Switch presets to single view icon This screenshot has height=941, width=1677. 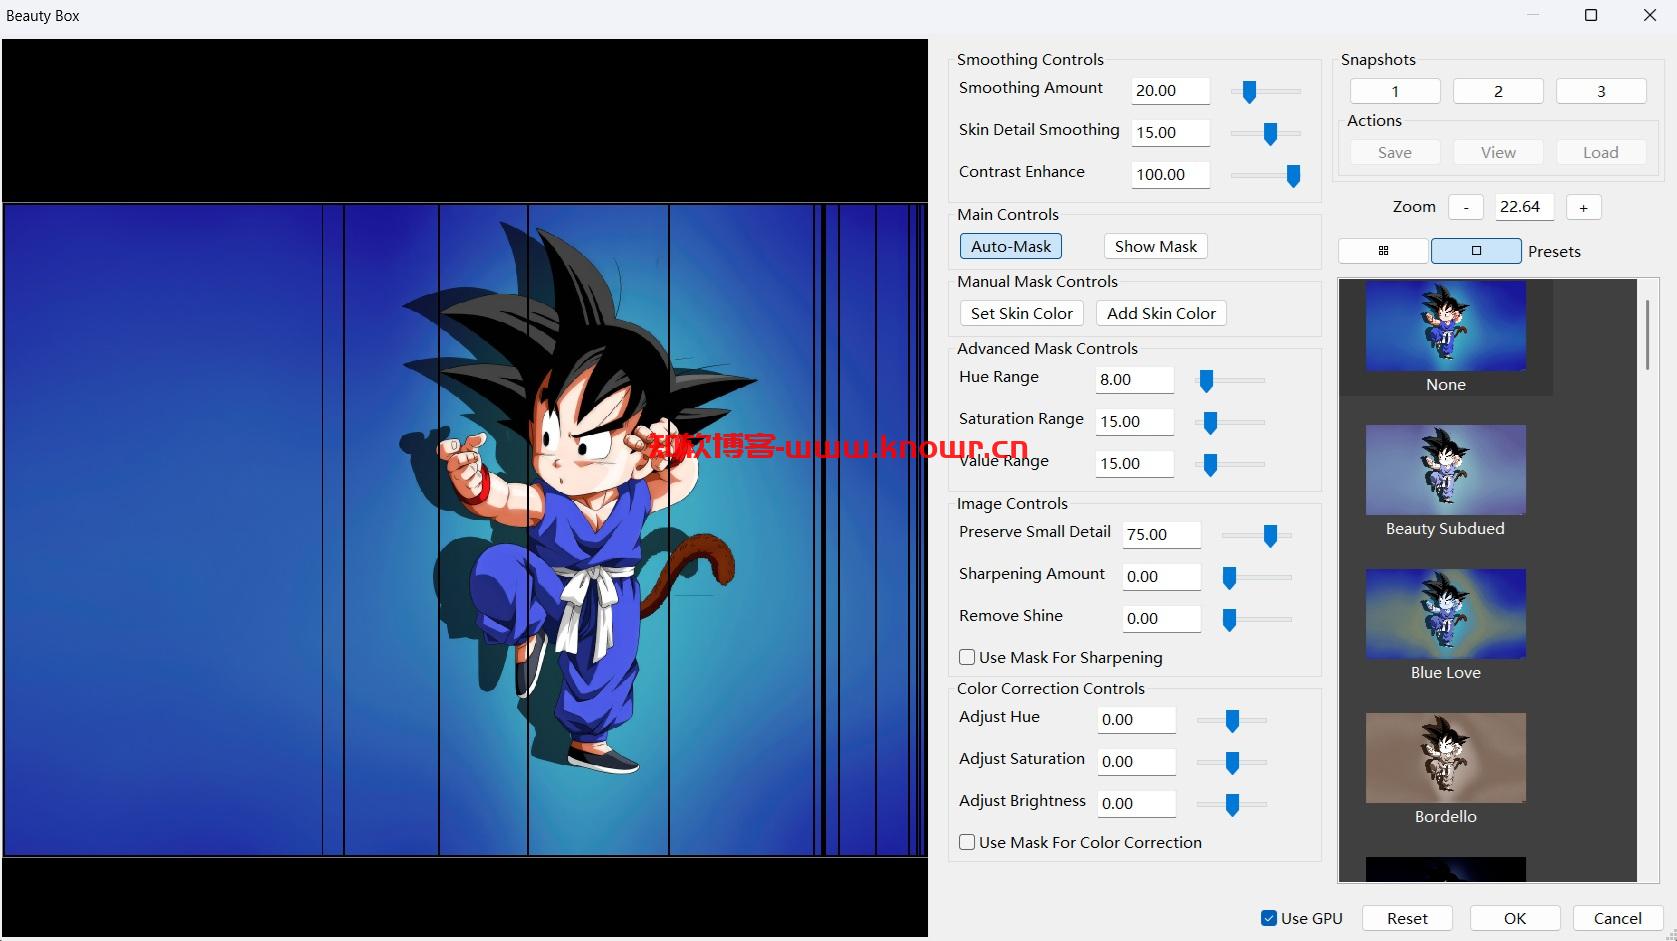click(x=1476, y=251)
